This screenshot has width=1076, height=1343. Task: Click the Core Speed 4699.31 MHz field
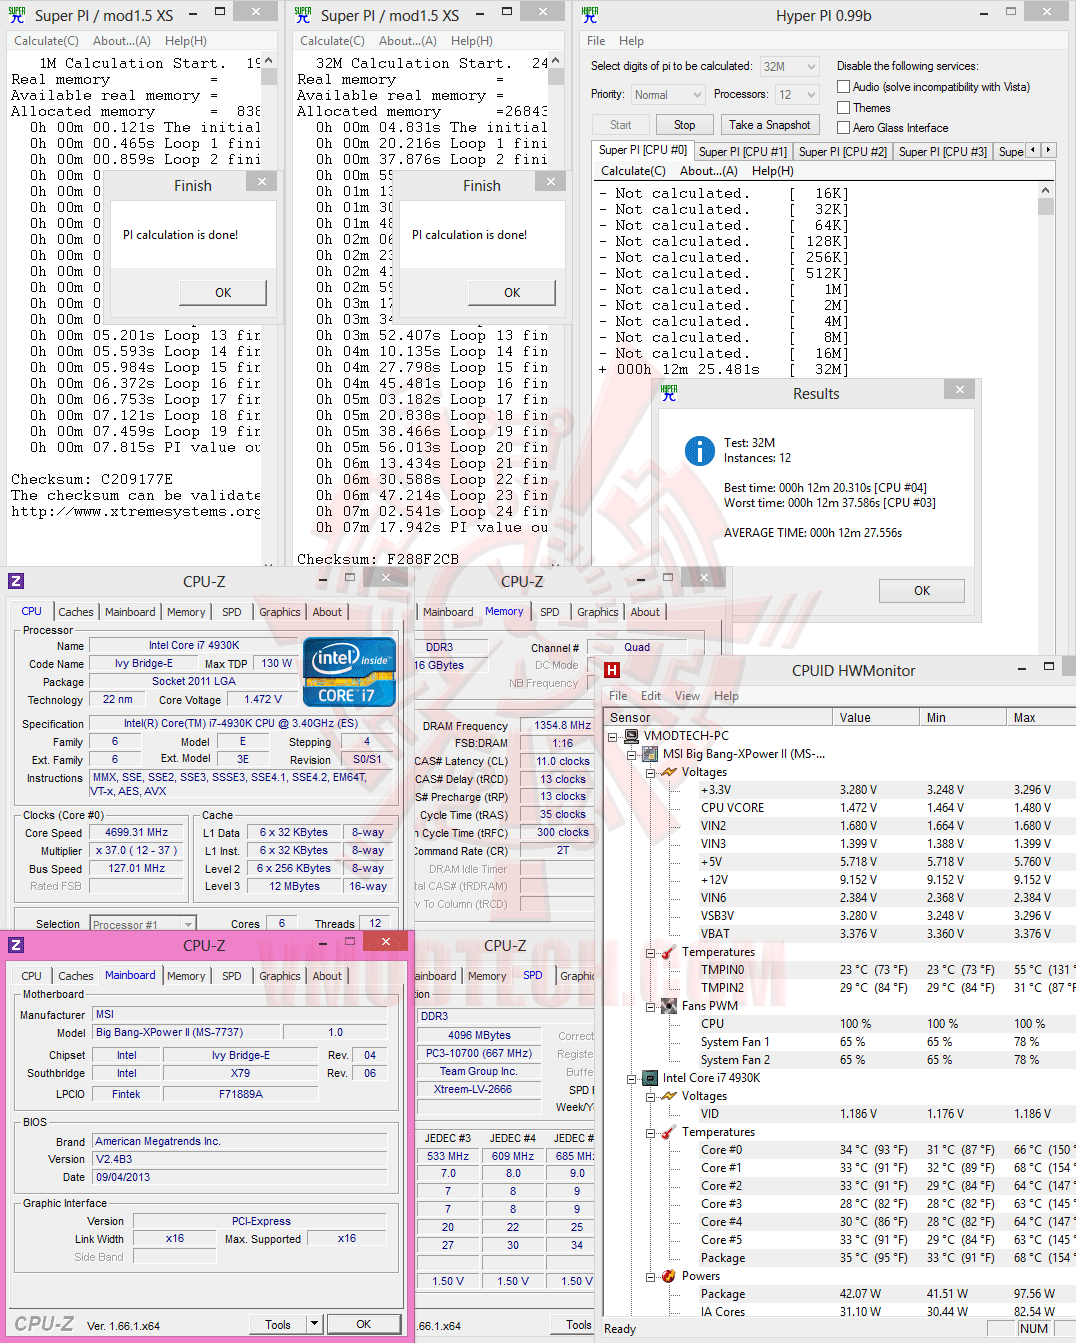click(137, 832)
